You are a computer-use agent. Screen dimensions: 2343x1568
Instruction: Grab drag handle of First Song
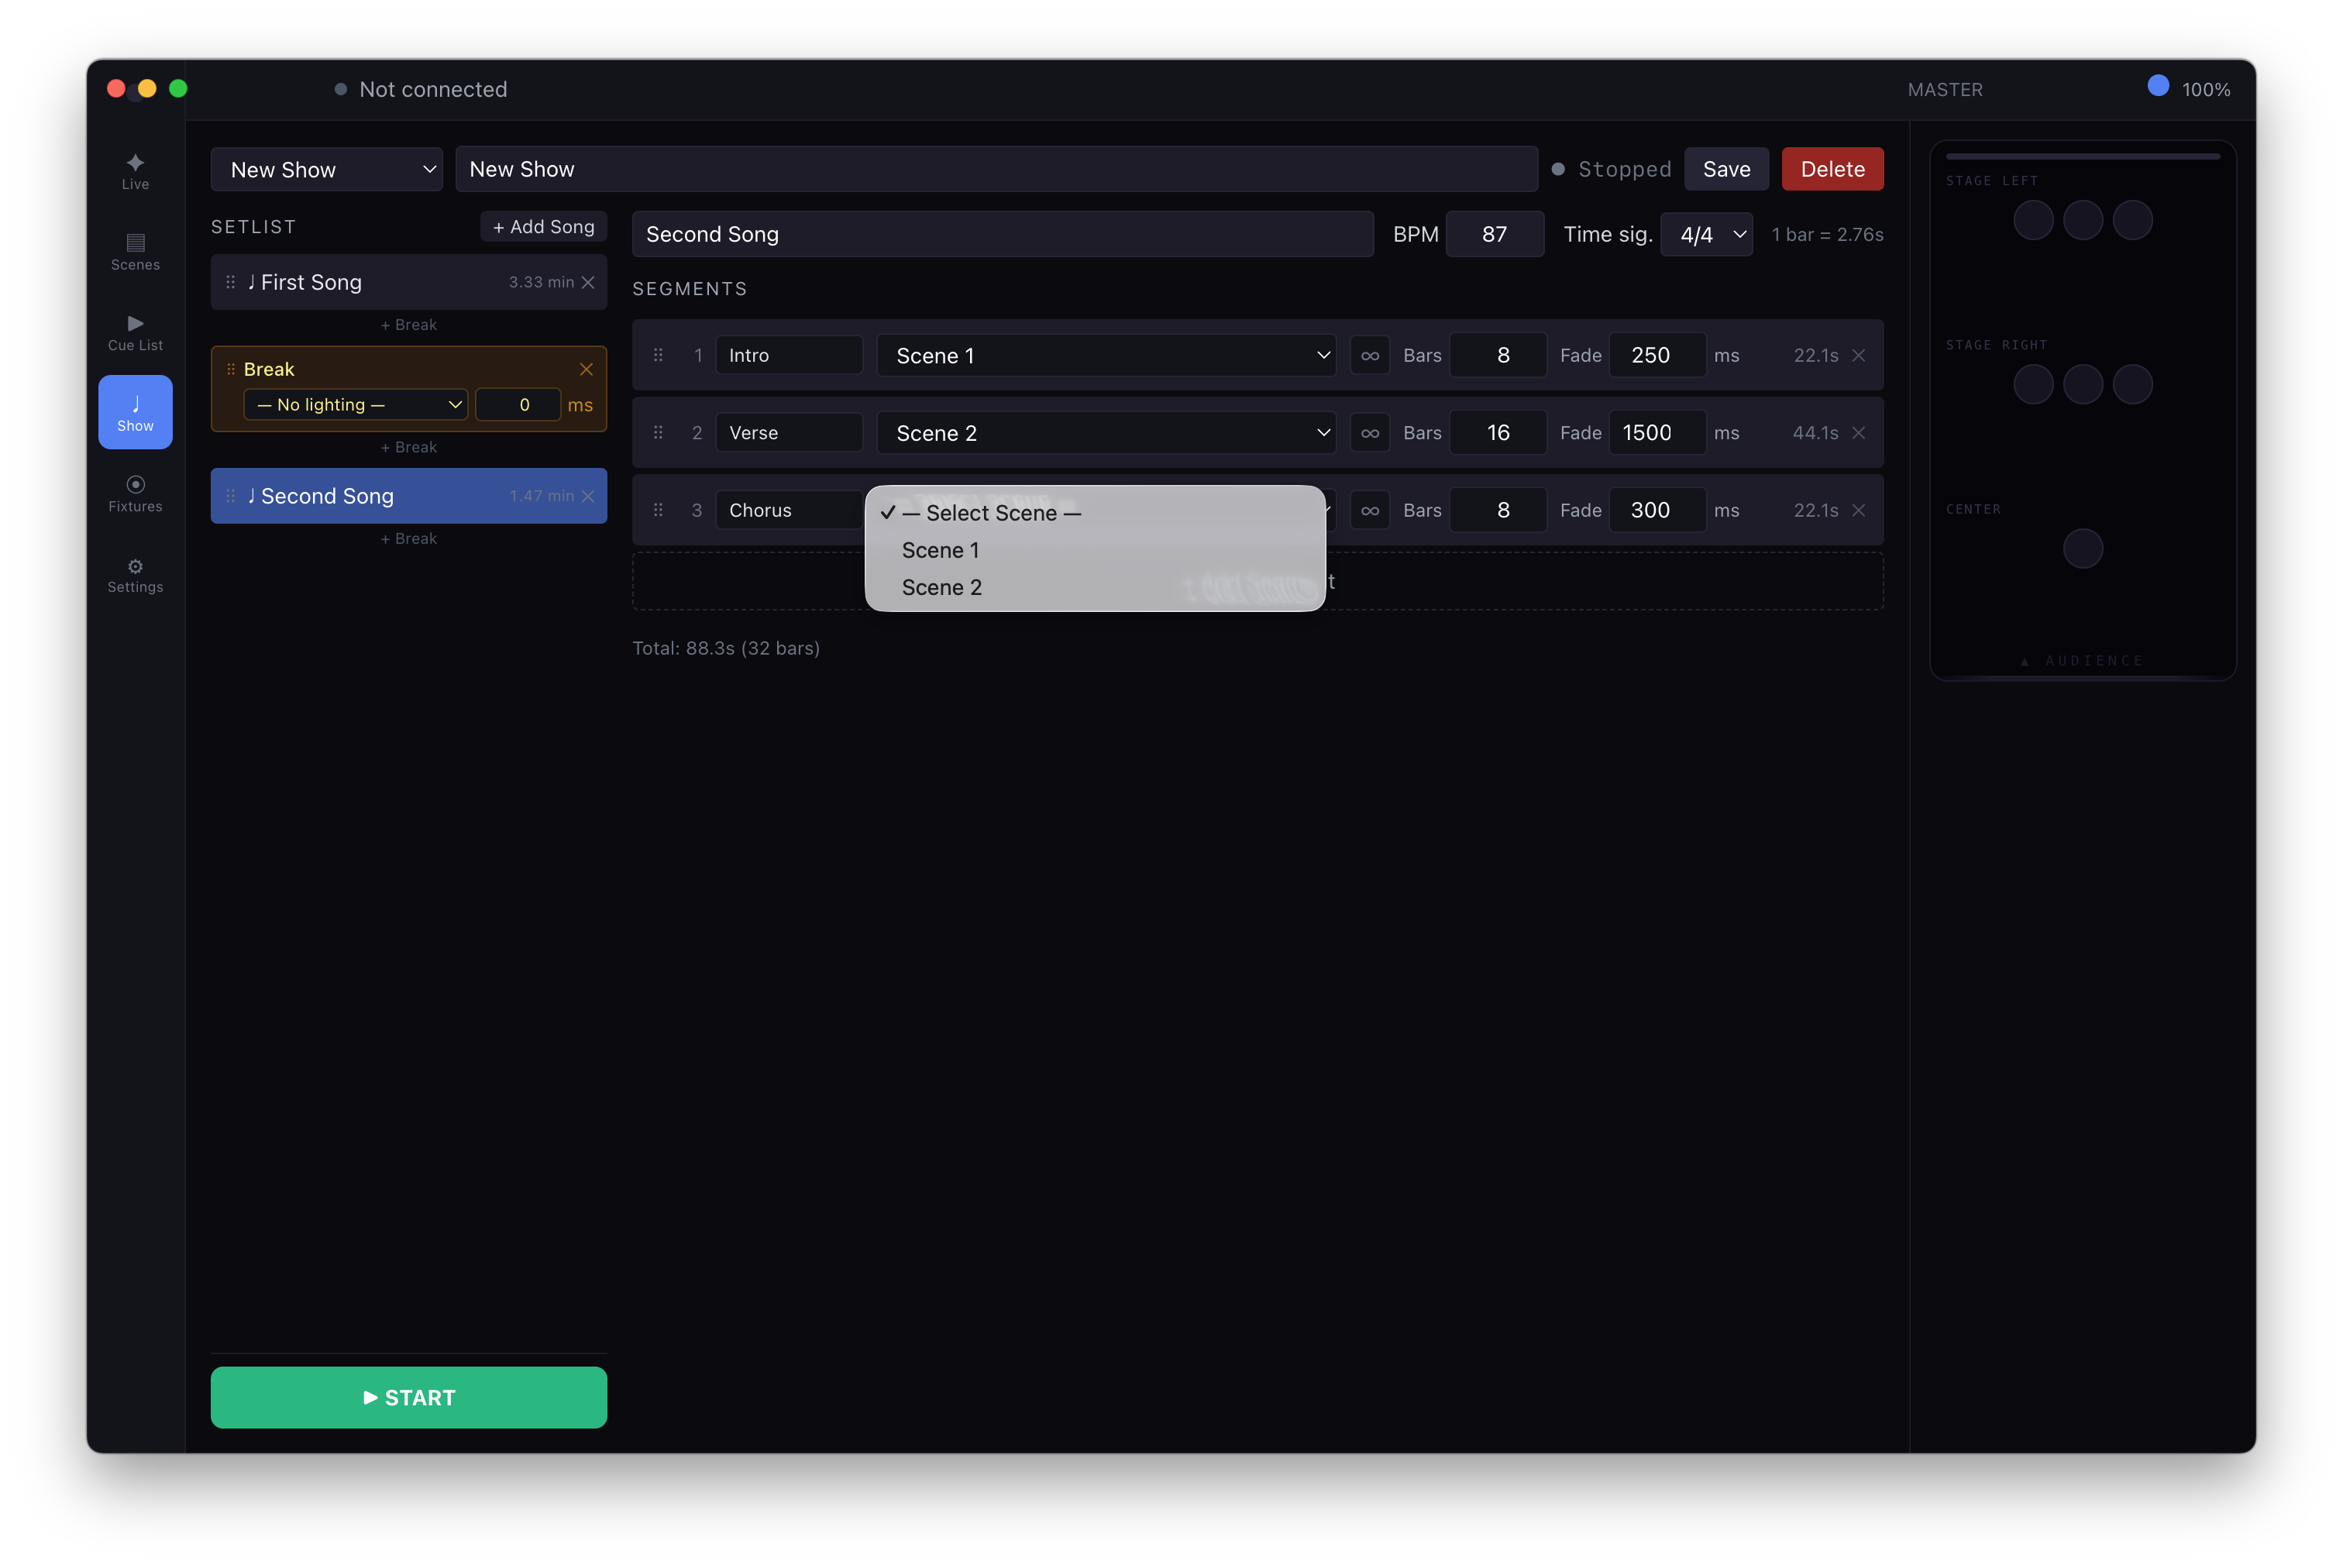[x=230, y=282]
